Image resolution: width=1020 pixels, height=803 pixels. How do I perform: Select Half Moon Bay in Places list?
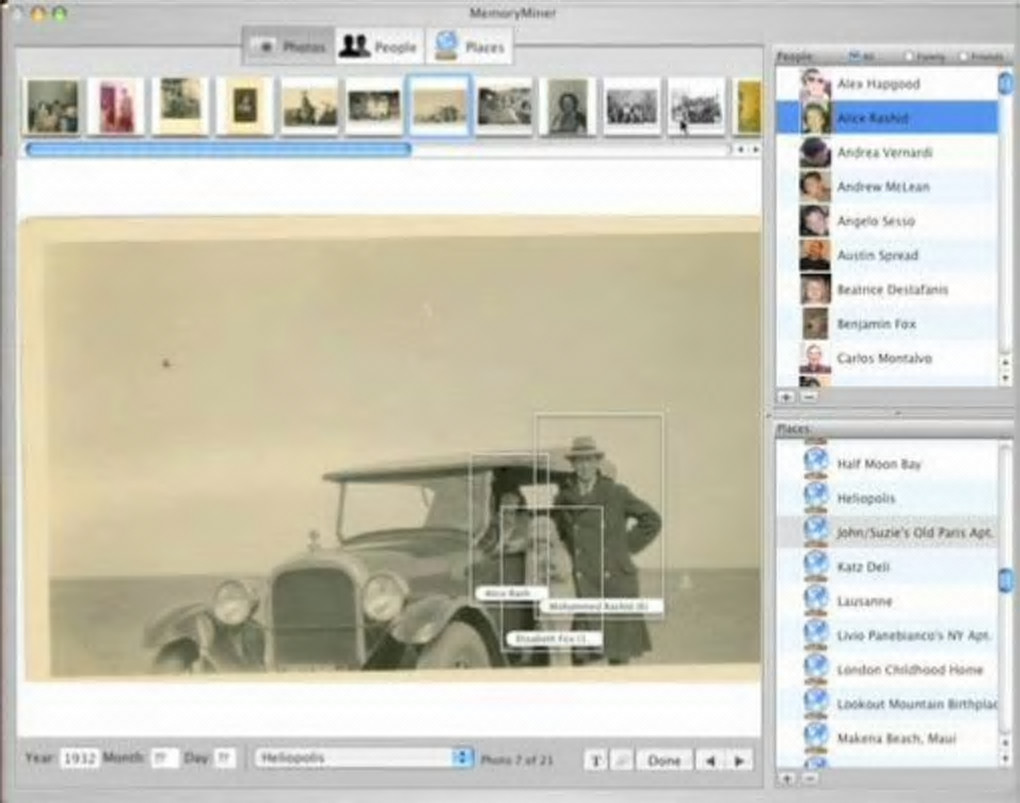click(x=879, y=464)
